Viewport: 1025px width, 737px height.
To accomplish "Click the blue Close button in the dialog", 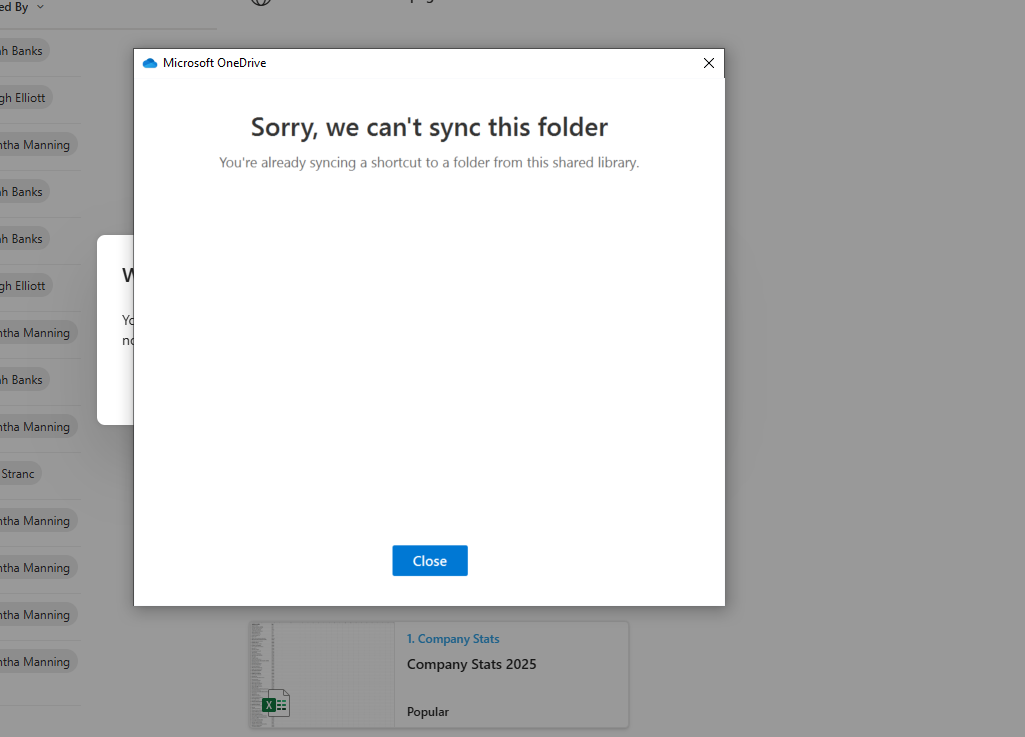I will [429, 560].
